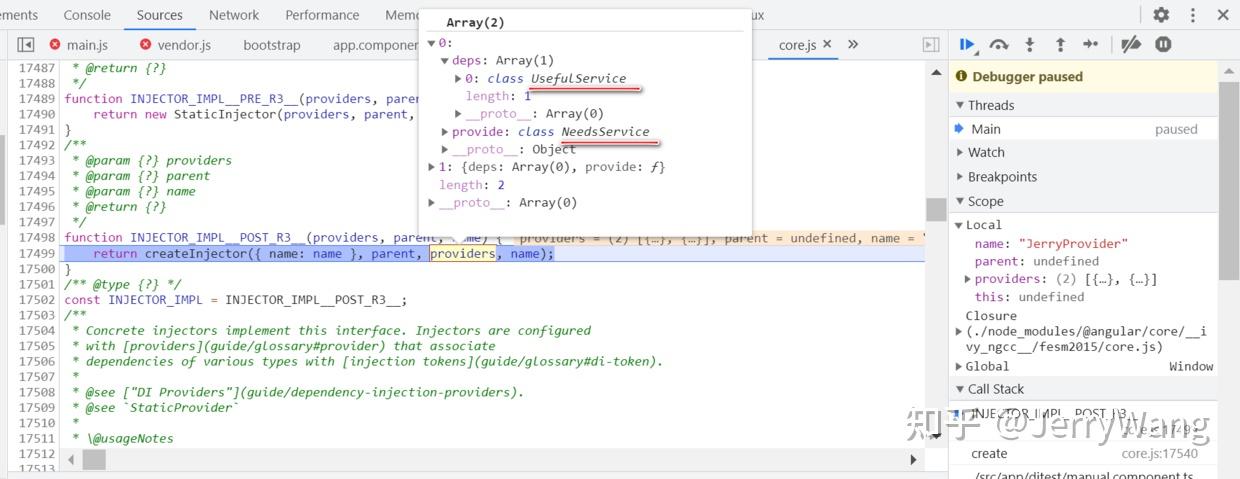Click the highlighted providers variable in code
1240x479 pixels.
pos(463,254)
